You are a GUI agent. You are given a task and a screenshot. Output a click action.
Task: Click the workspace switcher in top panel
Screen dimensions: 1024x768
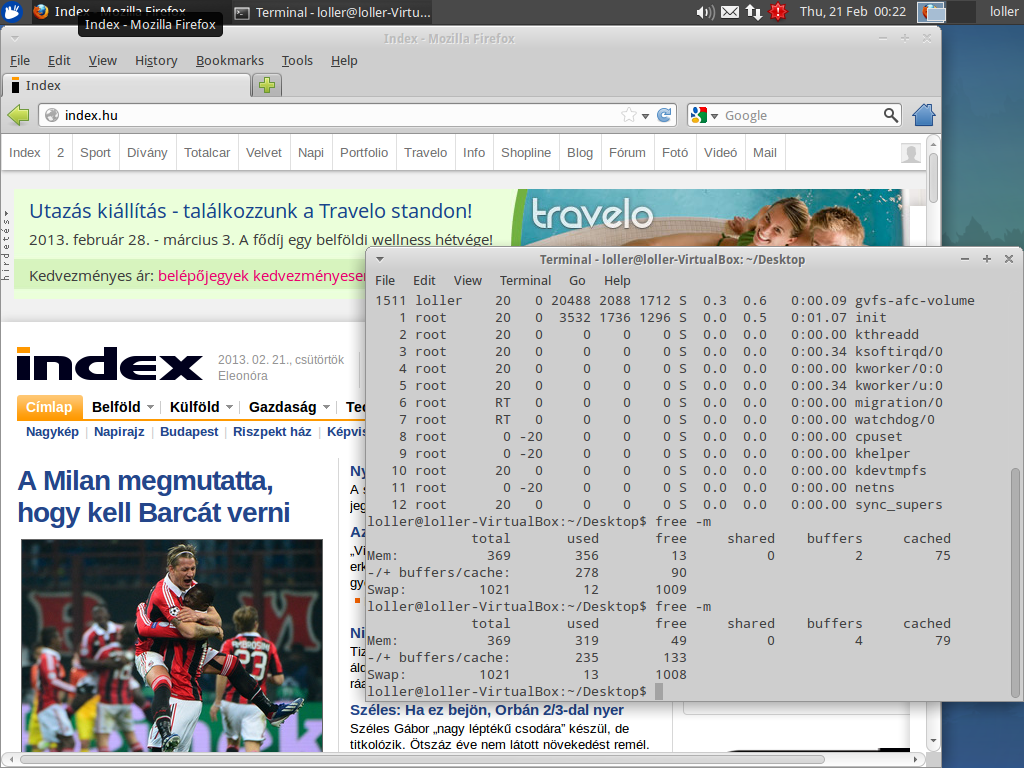point(946,12)
